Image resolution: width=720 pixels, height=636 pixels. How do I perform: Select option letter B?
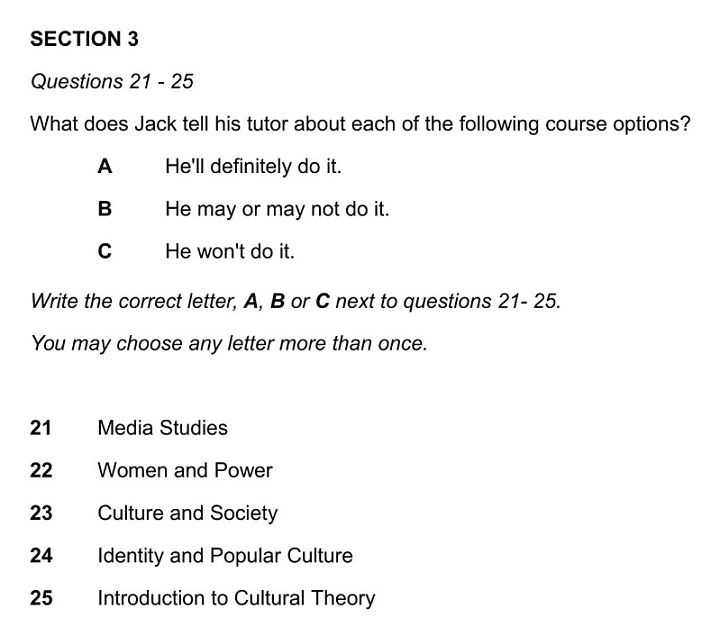[104, 210]
